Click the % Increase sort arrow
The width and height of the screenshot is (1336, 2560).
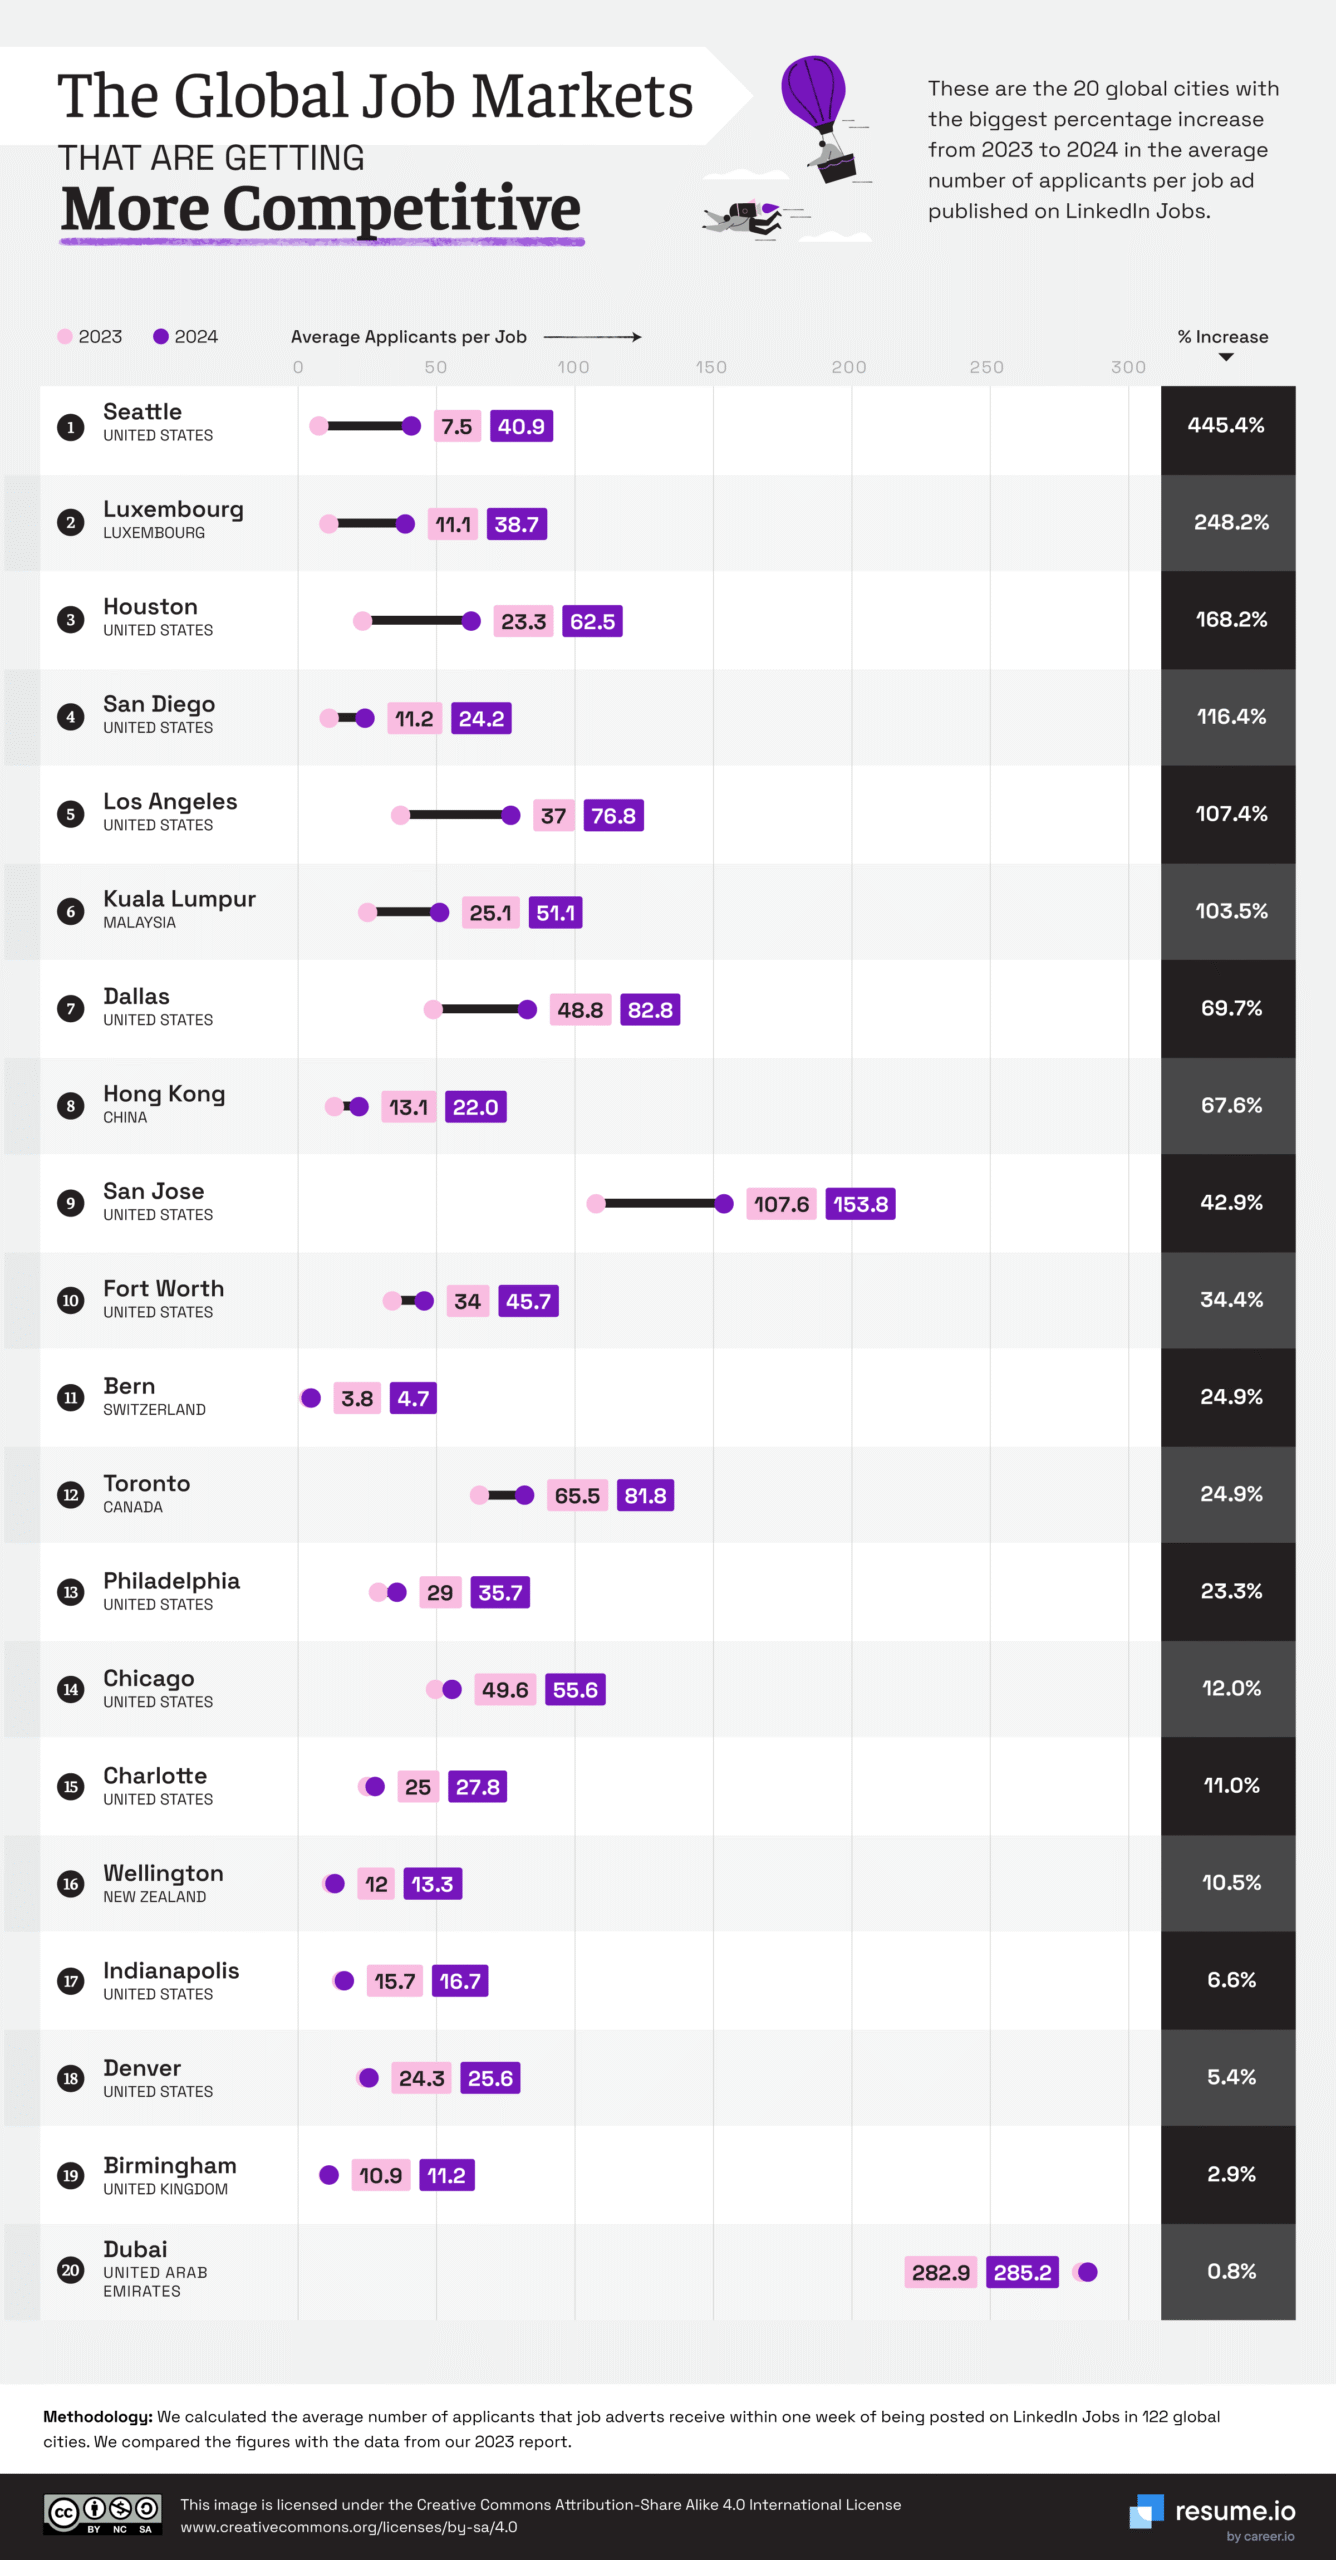1226,357
